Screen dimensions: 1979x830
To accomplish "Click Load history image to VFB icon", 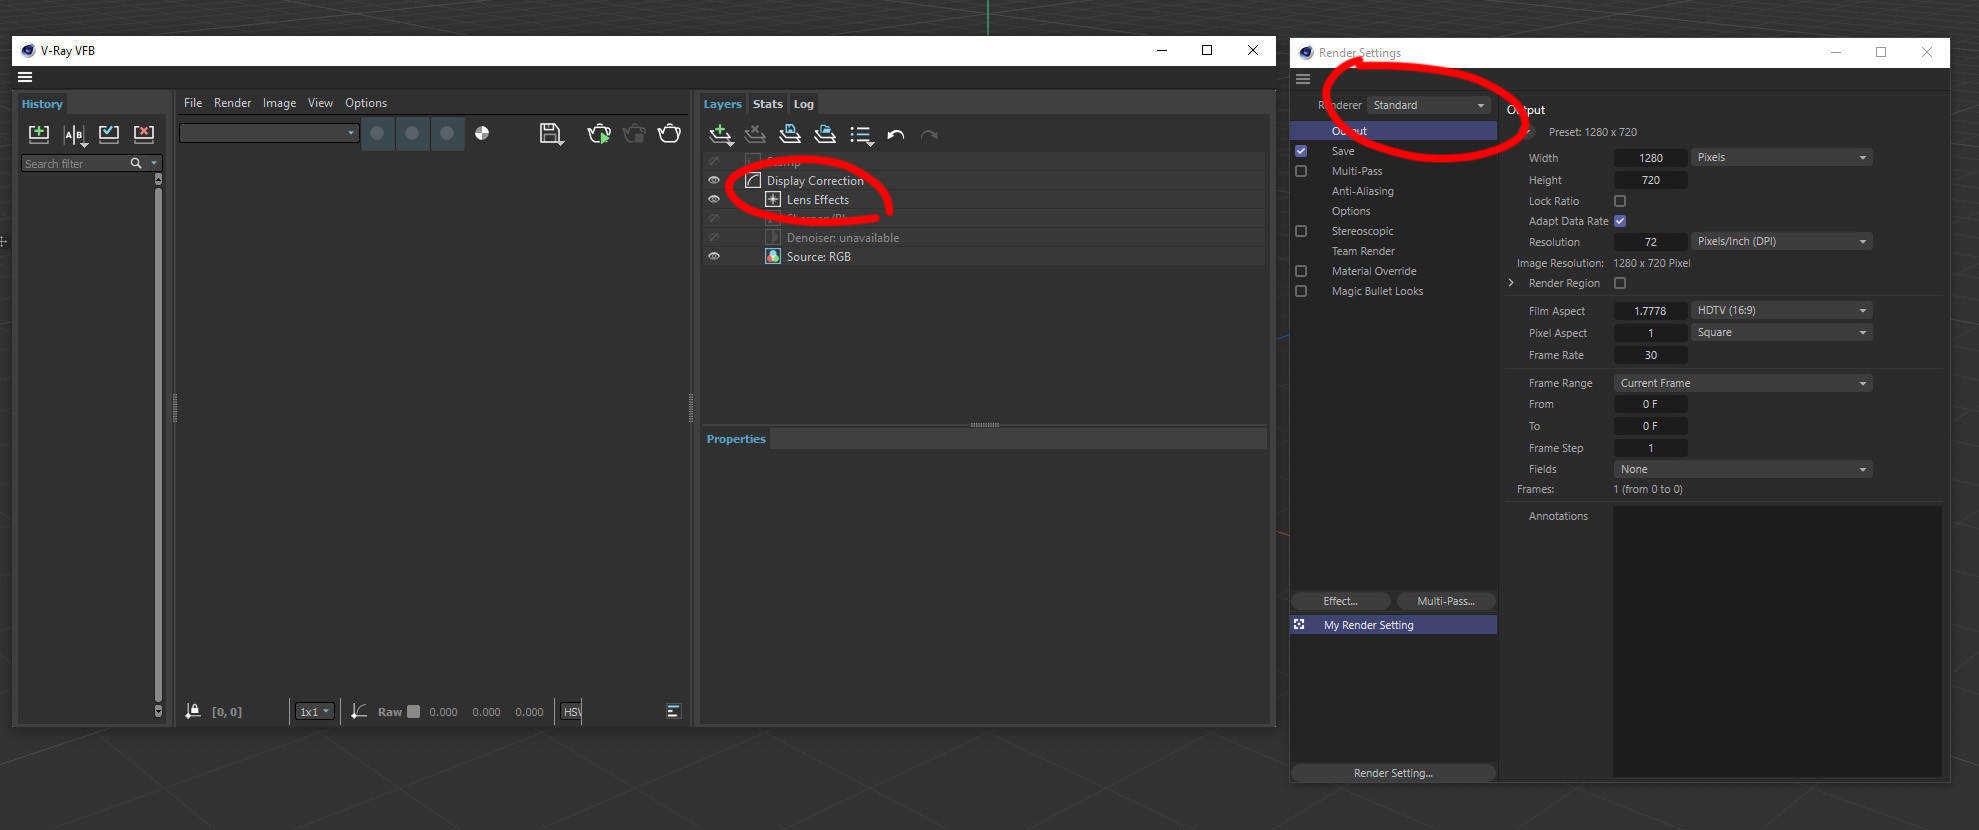I will pyautogui.click(x=109, y=133).
